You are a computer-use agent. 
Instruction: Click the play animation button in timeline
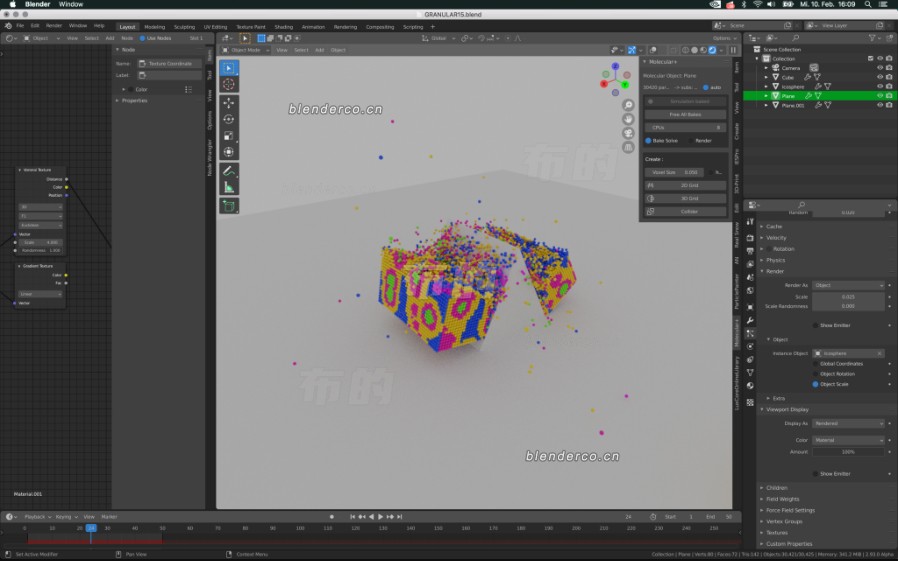coord(380,516)
